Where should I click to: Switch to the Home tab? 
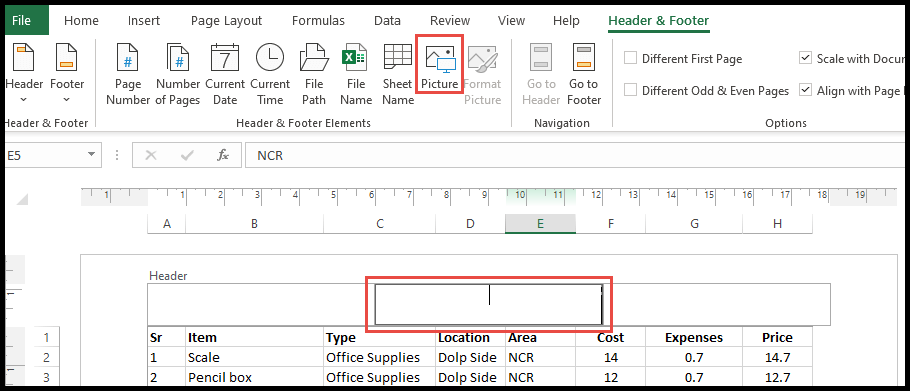pos(81,21)
